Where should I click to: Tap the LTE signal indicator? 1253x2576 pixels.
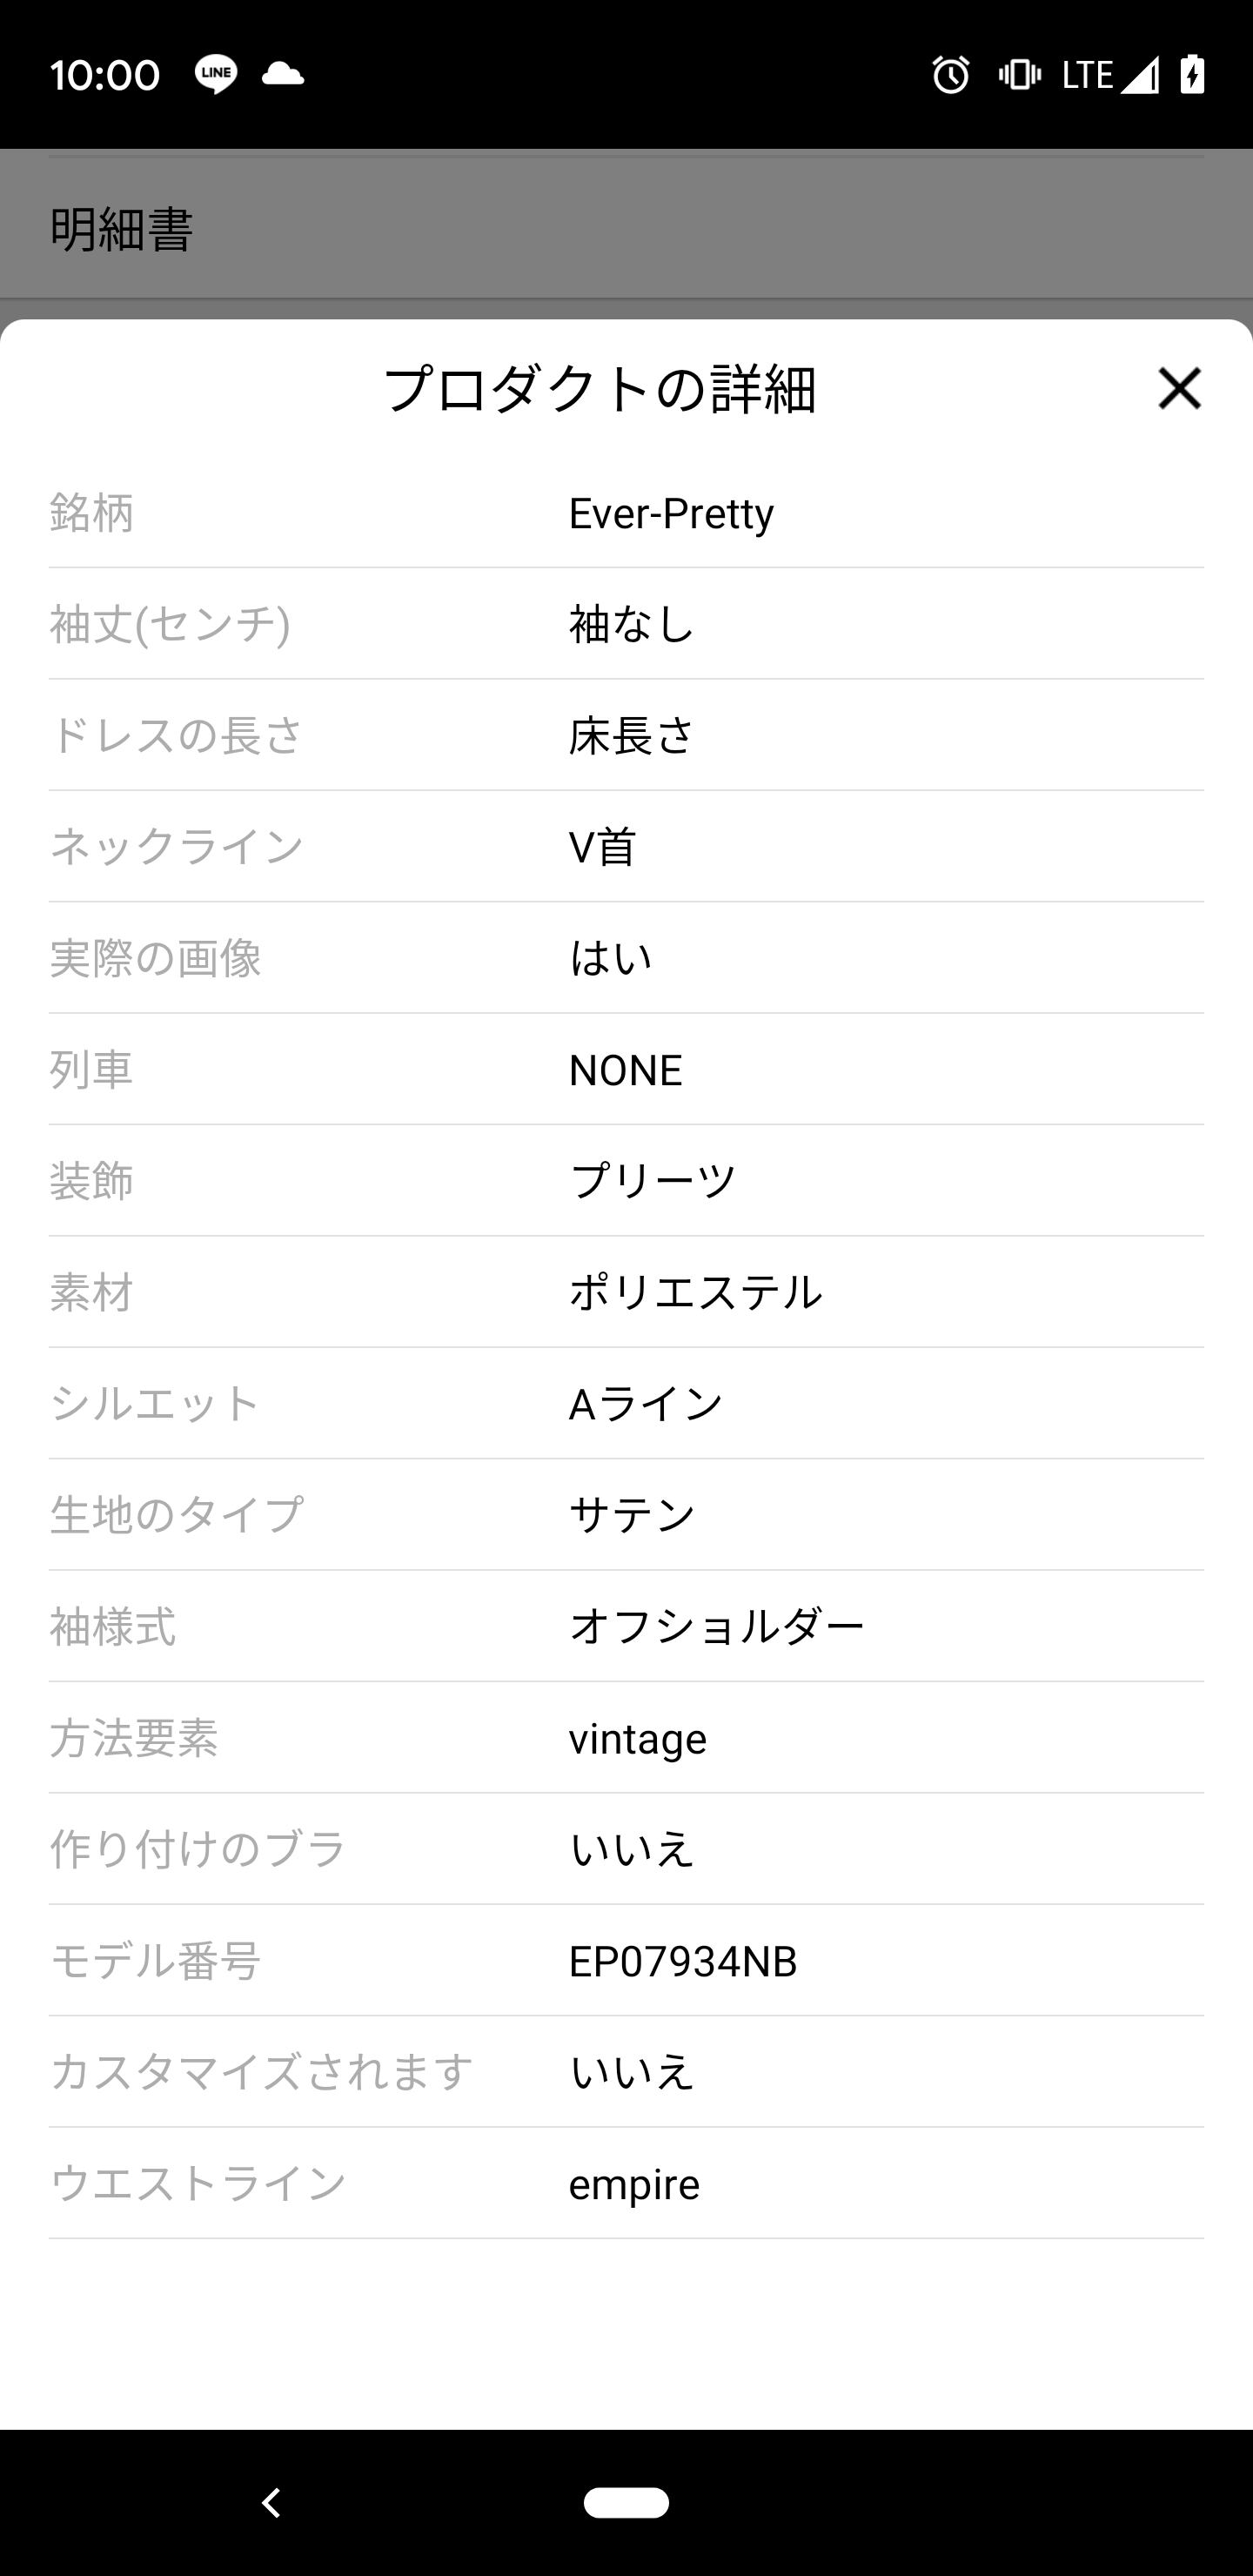coord(1109,75)
